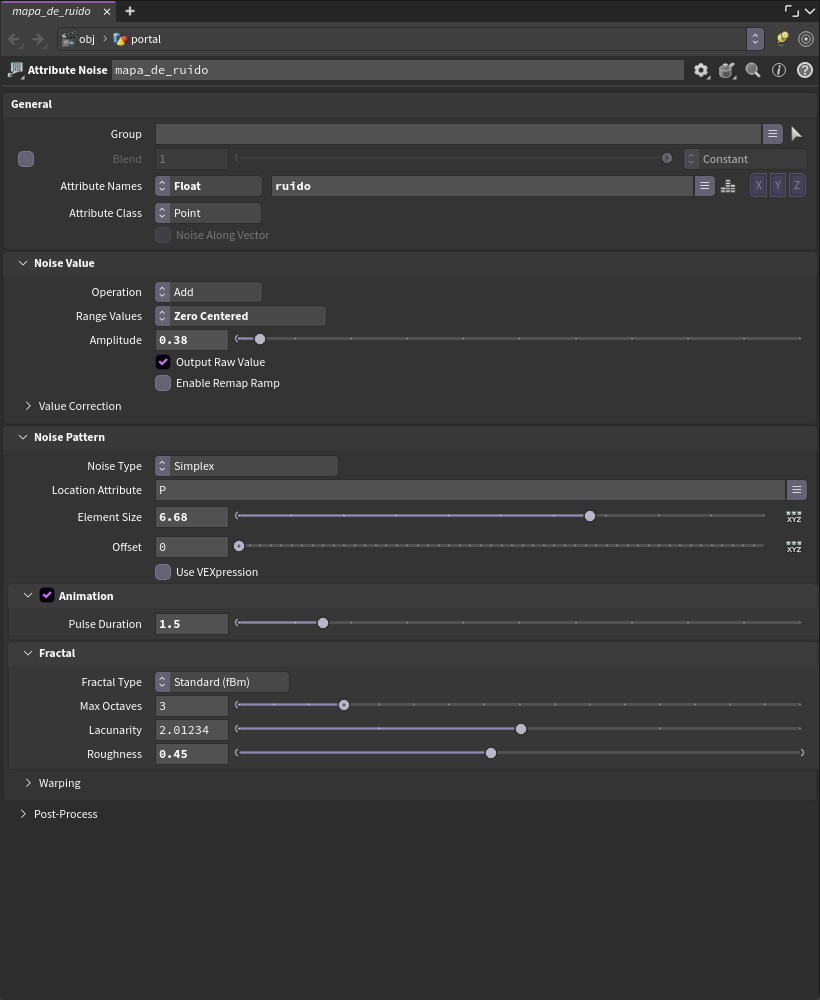Toggle the X component button
The width and height of the screenshot is (820, 1000).
(758, 186)
